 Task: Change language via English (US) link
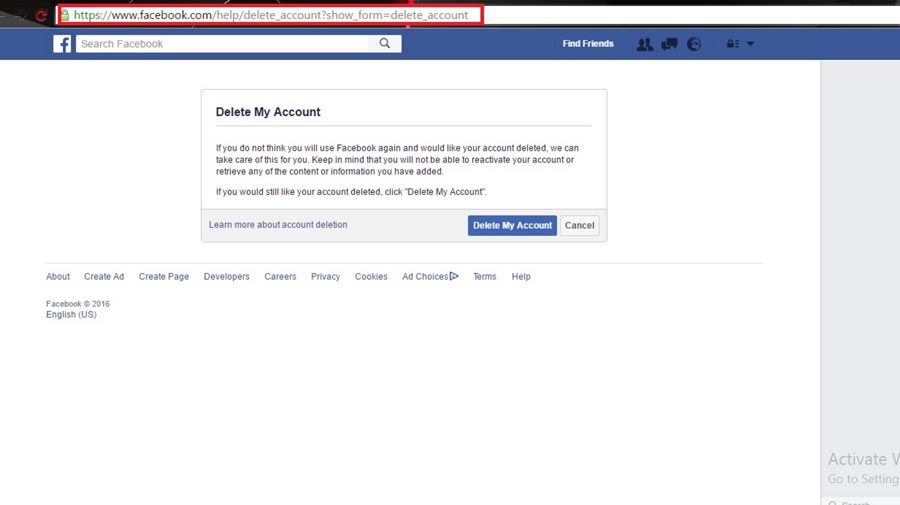71,315
